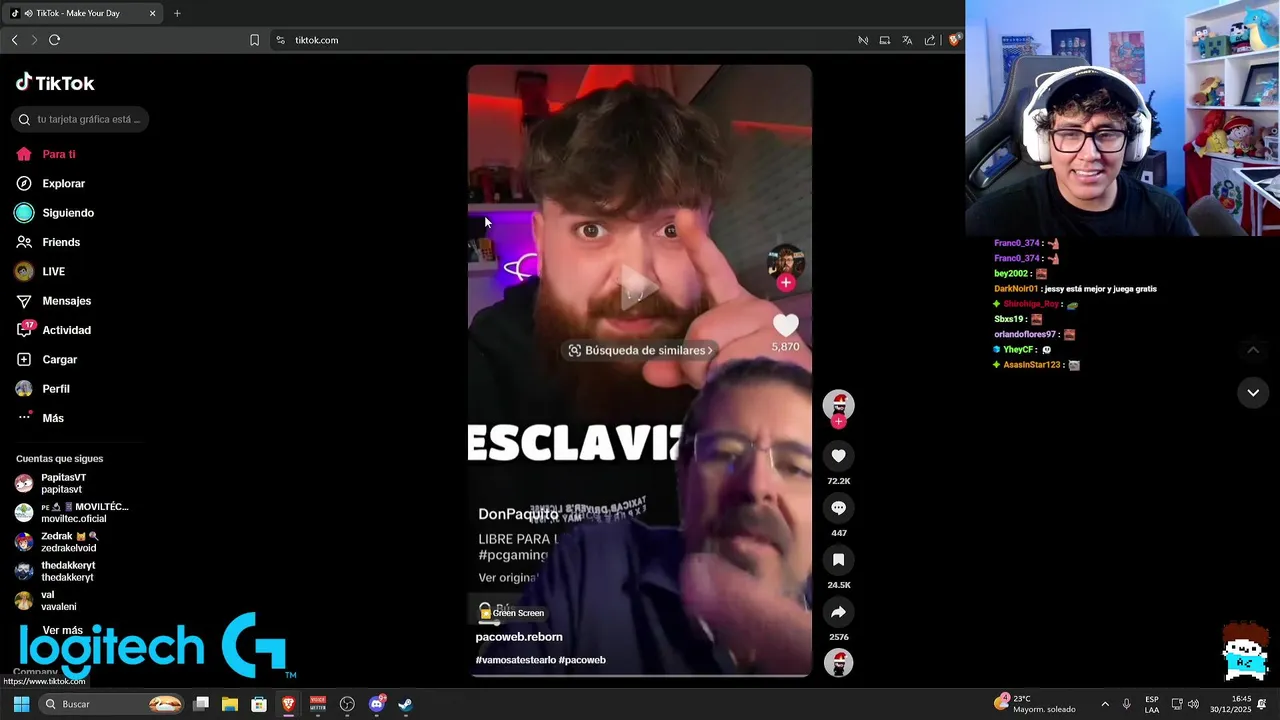Like the video with the heart button
Image resolution: width=1280 pixels, height=720 pixels.
point(838,456)
